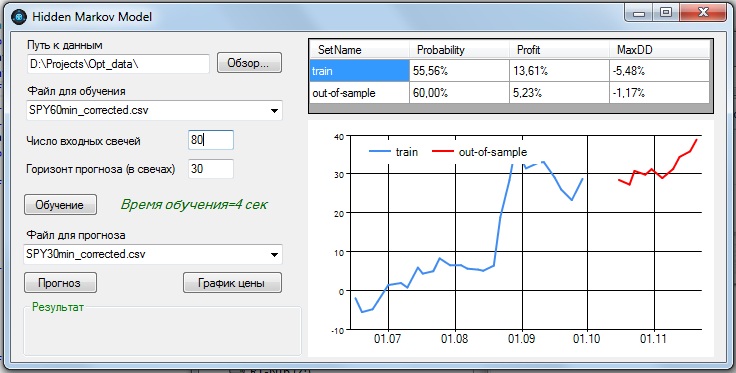Click the 55,56% probability cell
Viewport: 736px width, 373px height.
click(460, 71)
